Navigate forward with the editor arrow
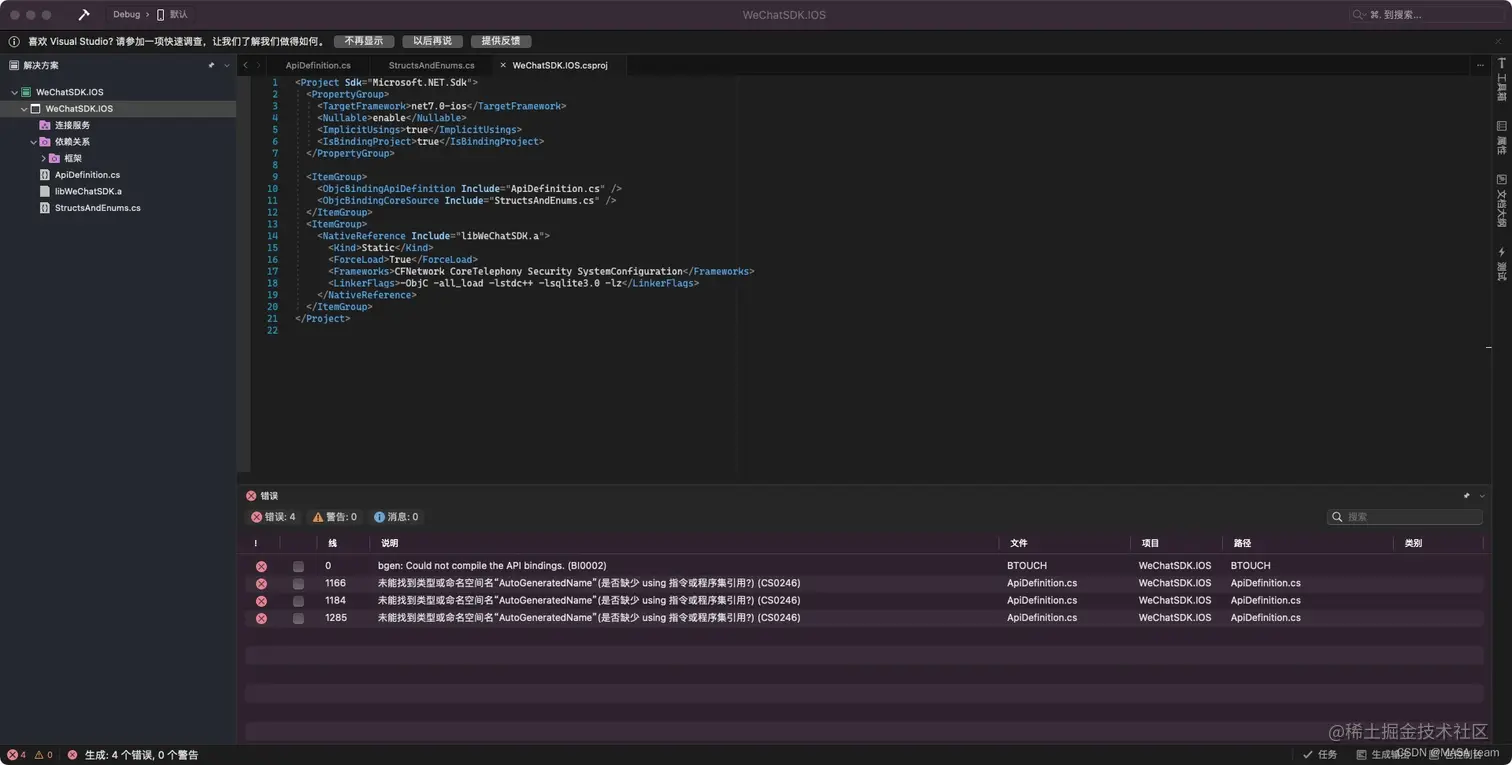The height and width of the screenshot is (765, 1512). (259, 65)
